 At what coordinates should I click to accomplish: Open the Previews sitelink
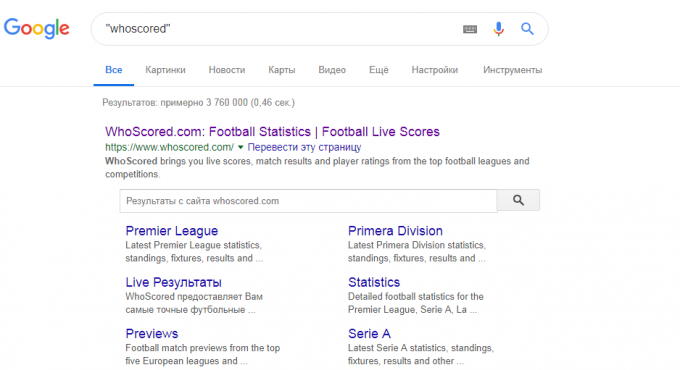click(152, 334)
